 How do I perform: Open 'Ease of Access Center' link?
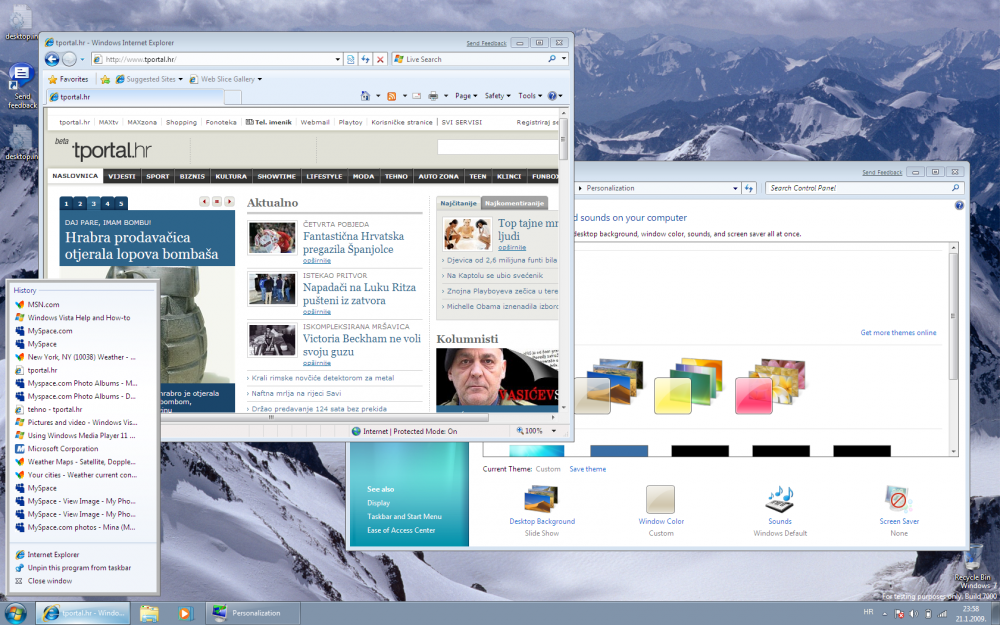(401, 530)
